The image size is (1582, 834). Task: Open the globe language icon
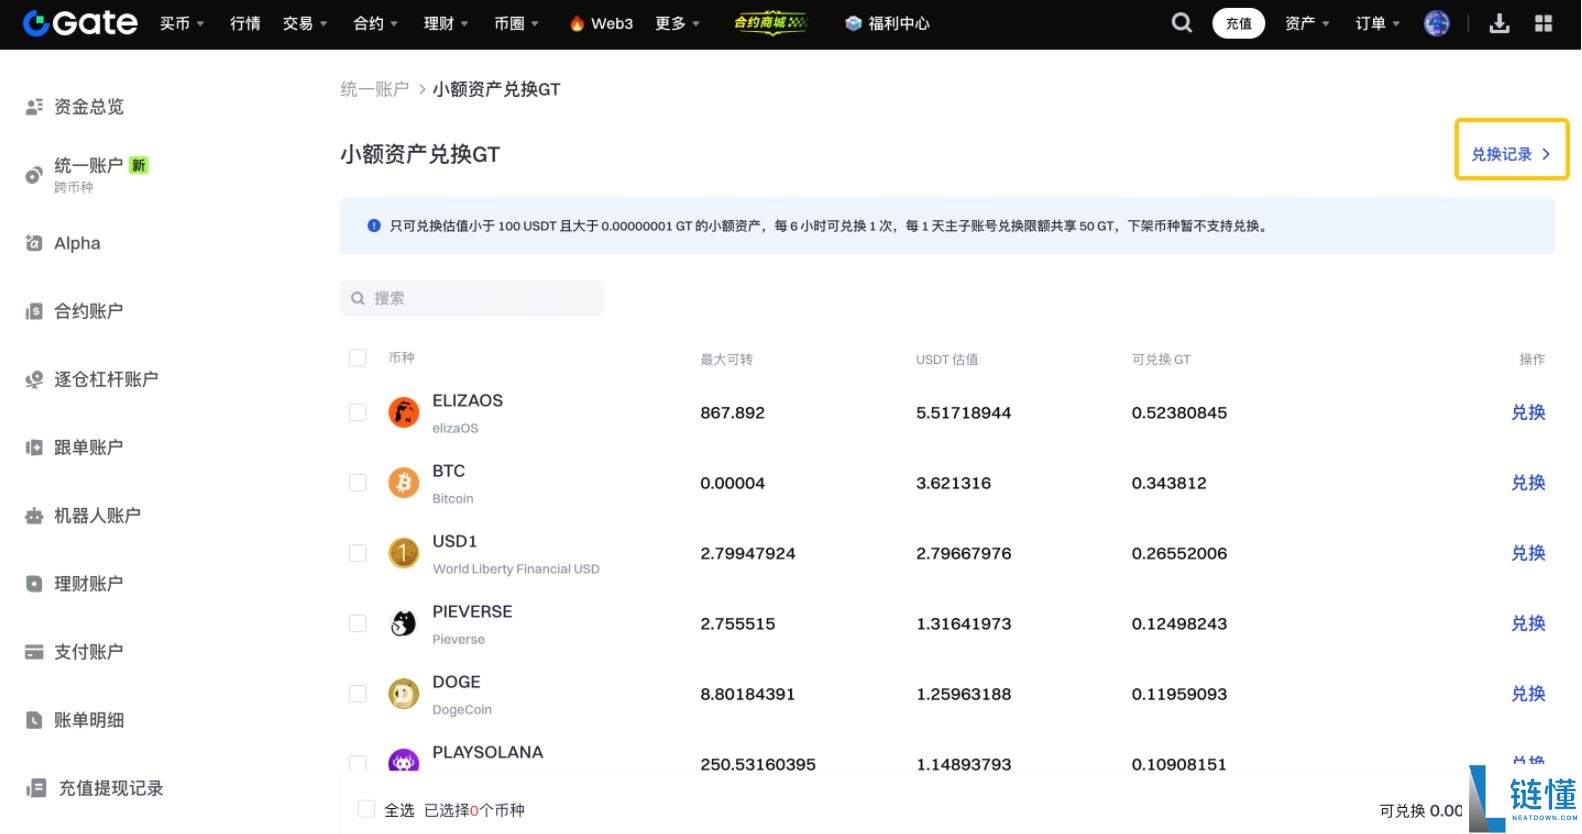pos(1437,23)
